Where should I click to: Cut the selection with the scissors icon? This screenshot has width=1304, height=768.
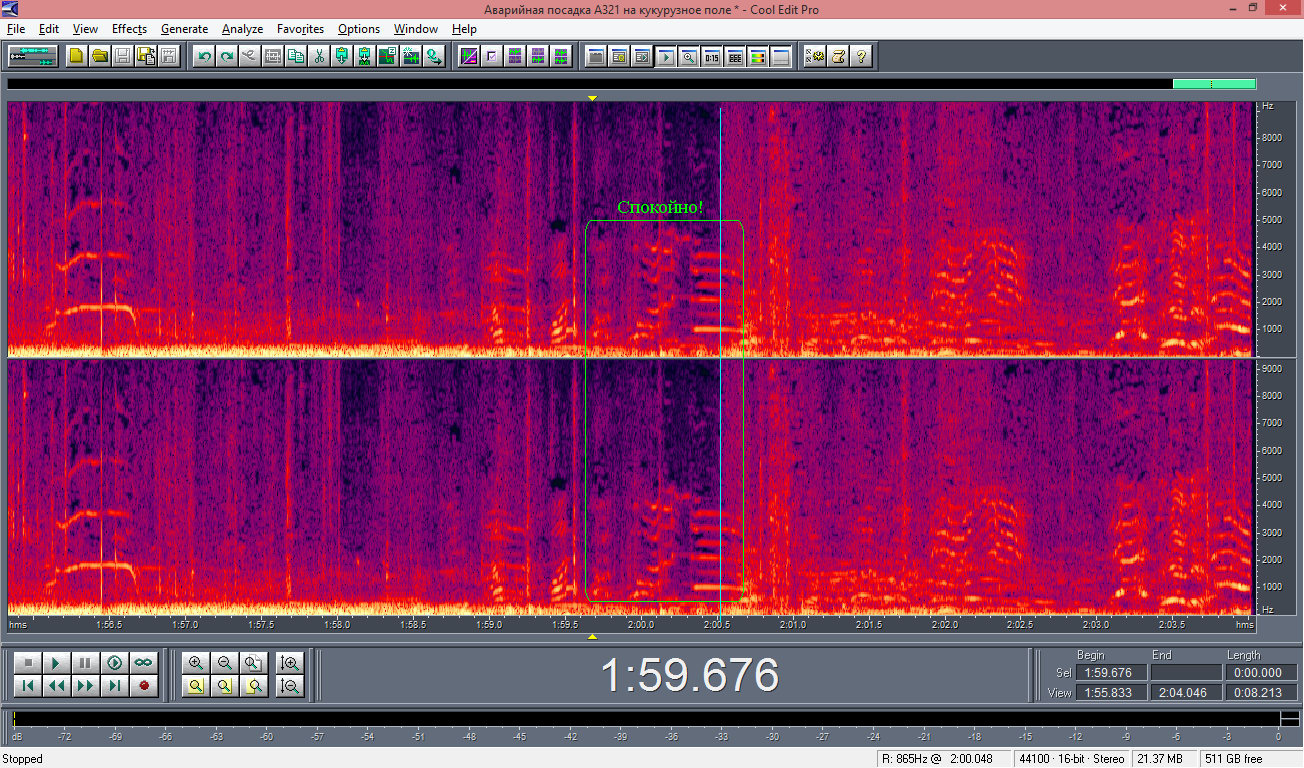[x=319, y=56]
